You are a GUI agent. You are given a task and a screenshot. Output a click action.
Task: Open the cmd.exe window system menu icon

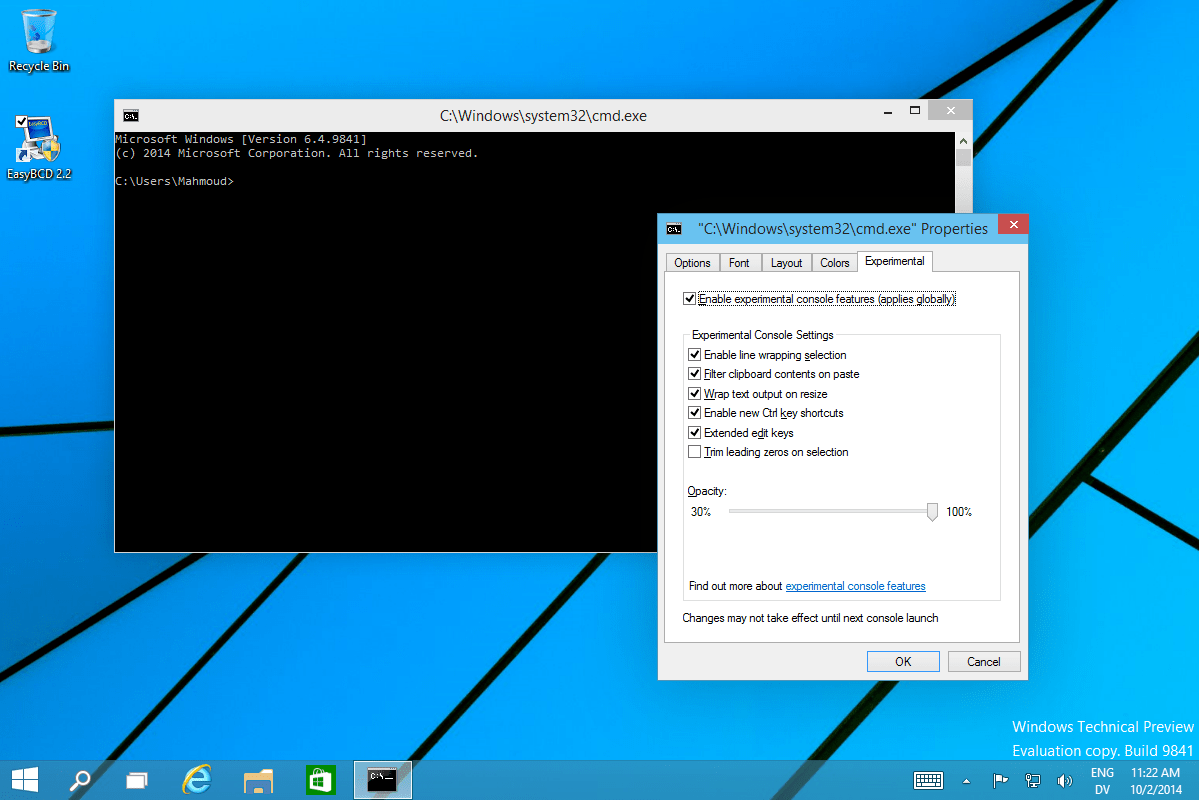pos(131,115)
